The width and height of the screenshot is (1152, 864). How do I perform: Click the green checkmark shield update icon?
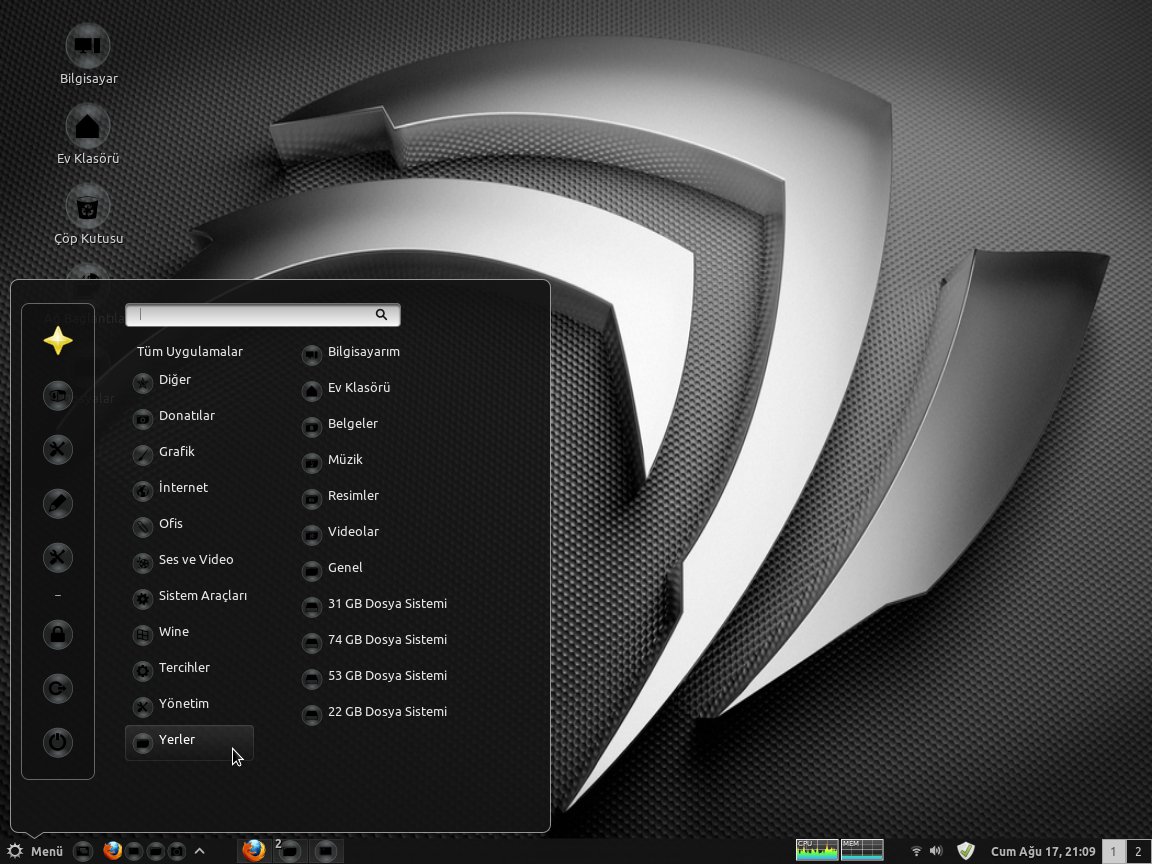coord(966,851)
